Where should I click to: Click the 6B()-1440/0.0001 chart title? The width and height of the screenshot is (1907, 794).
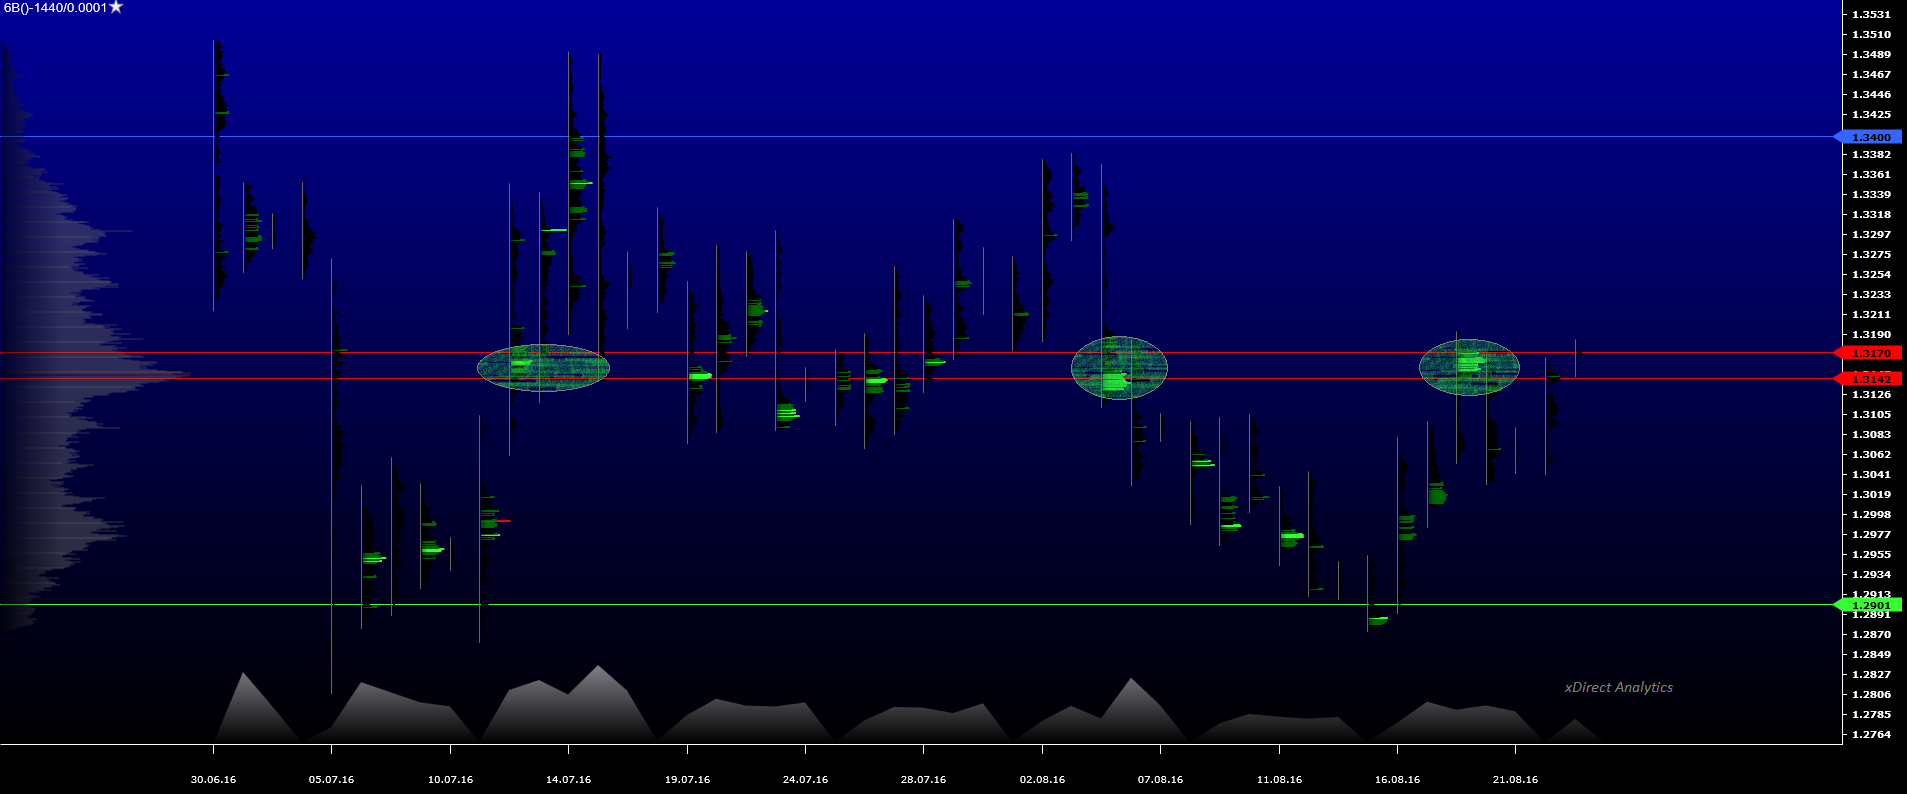55,8
